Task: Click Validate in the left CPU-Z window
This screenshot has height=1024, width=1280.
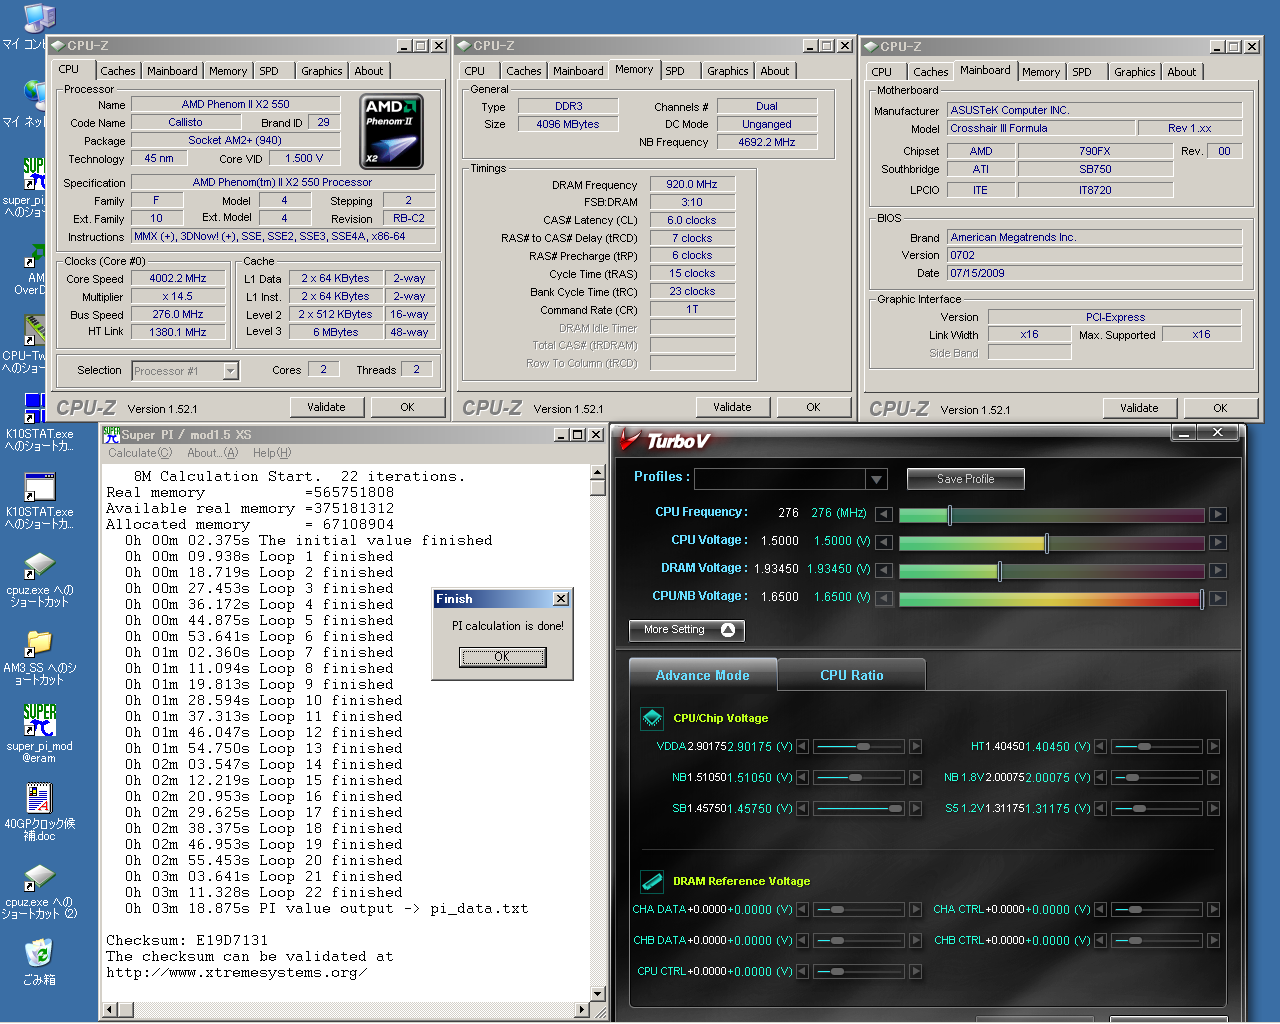Action: (x=326, y=407)
